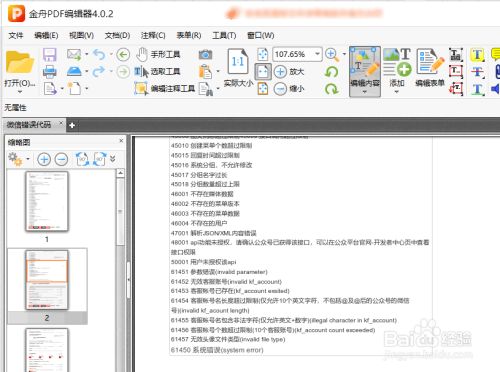The image size is (500, 372).
Task: Expand the email icon dropdown arrow
Action: coord(87,54)
